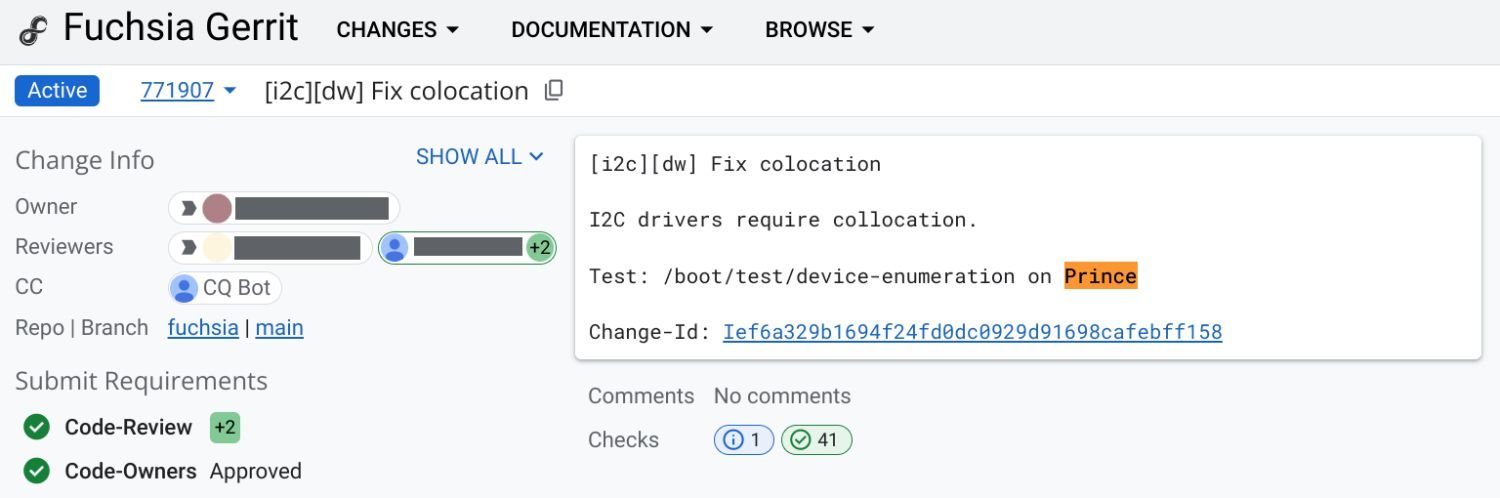Click the second reviewer's avatar icon
The image size is (1500, 498).
(394, 248)
